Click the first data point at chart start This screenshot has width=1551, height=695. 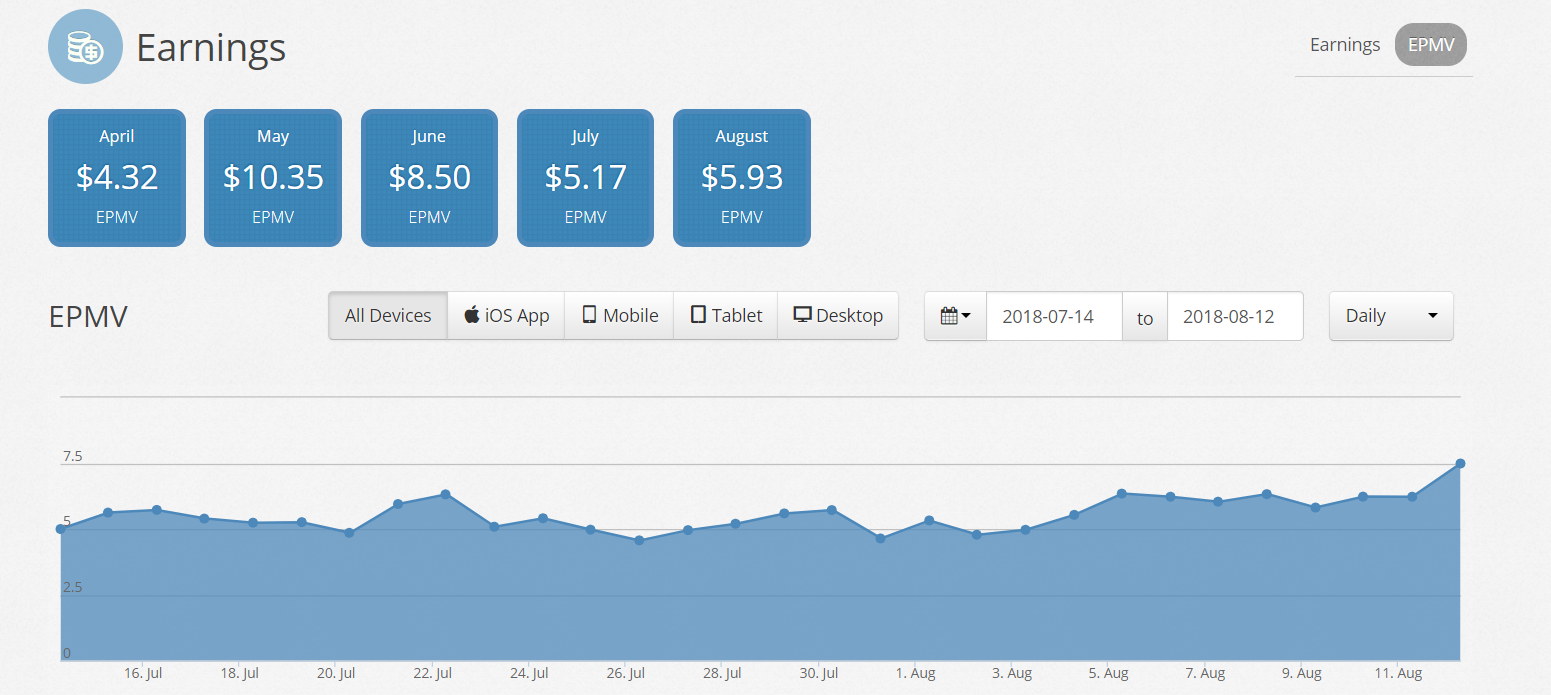[x=60, y=528]
